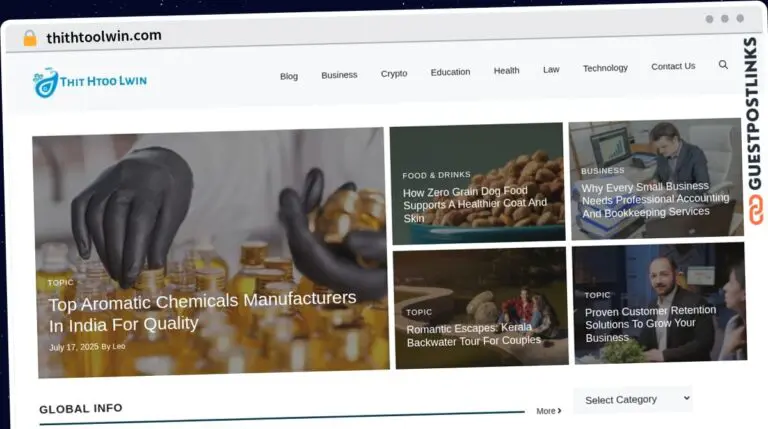Navigate to the Health category

click(506, 71)
